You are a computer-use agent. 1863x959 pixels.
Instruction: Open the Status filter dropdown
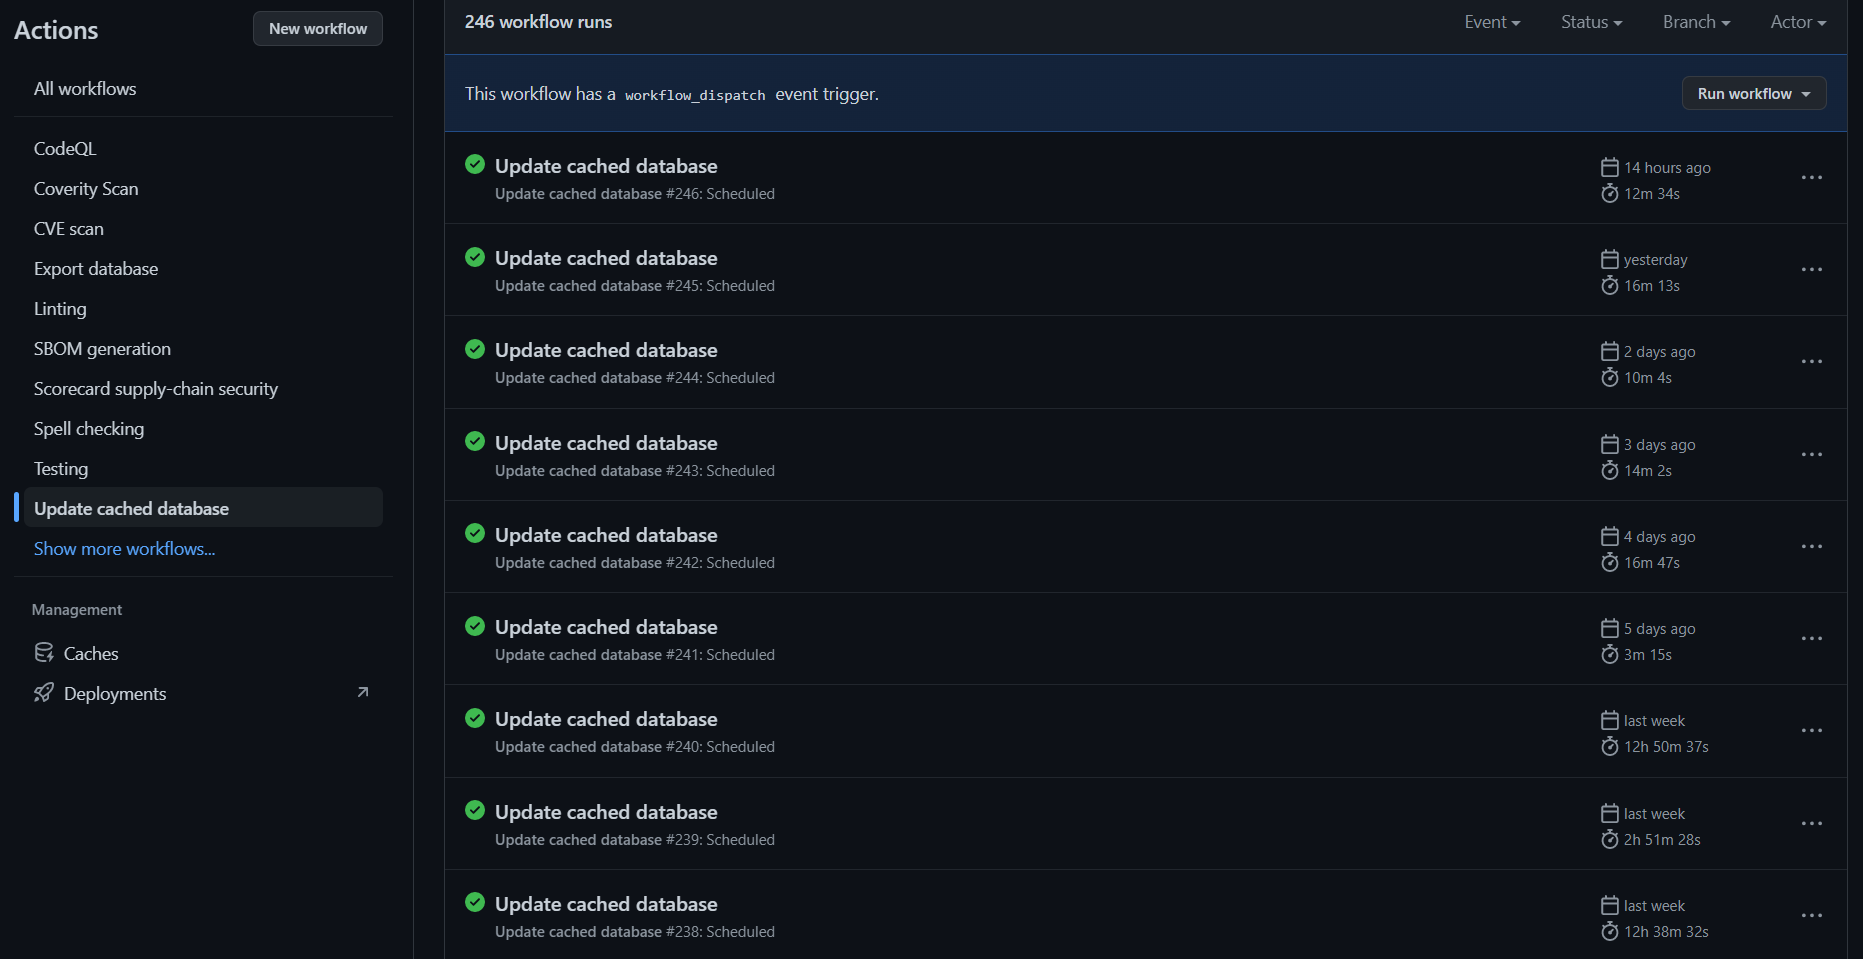pos(1591,21)
